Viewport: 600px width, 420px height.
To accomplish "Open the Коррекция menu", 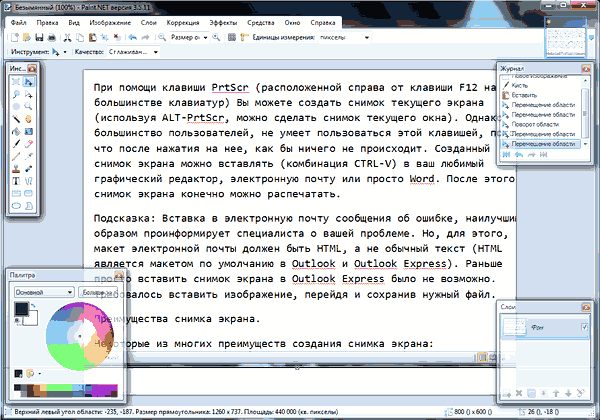I will click(183, 19).
